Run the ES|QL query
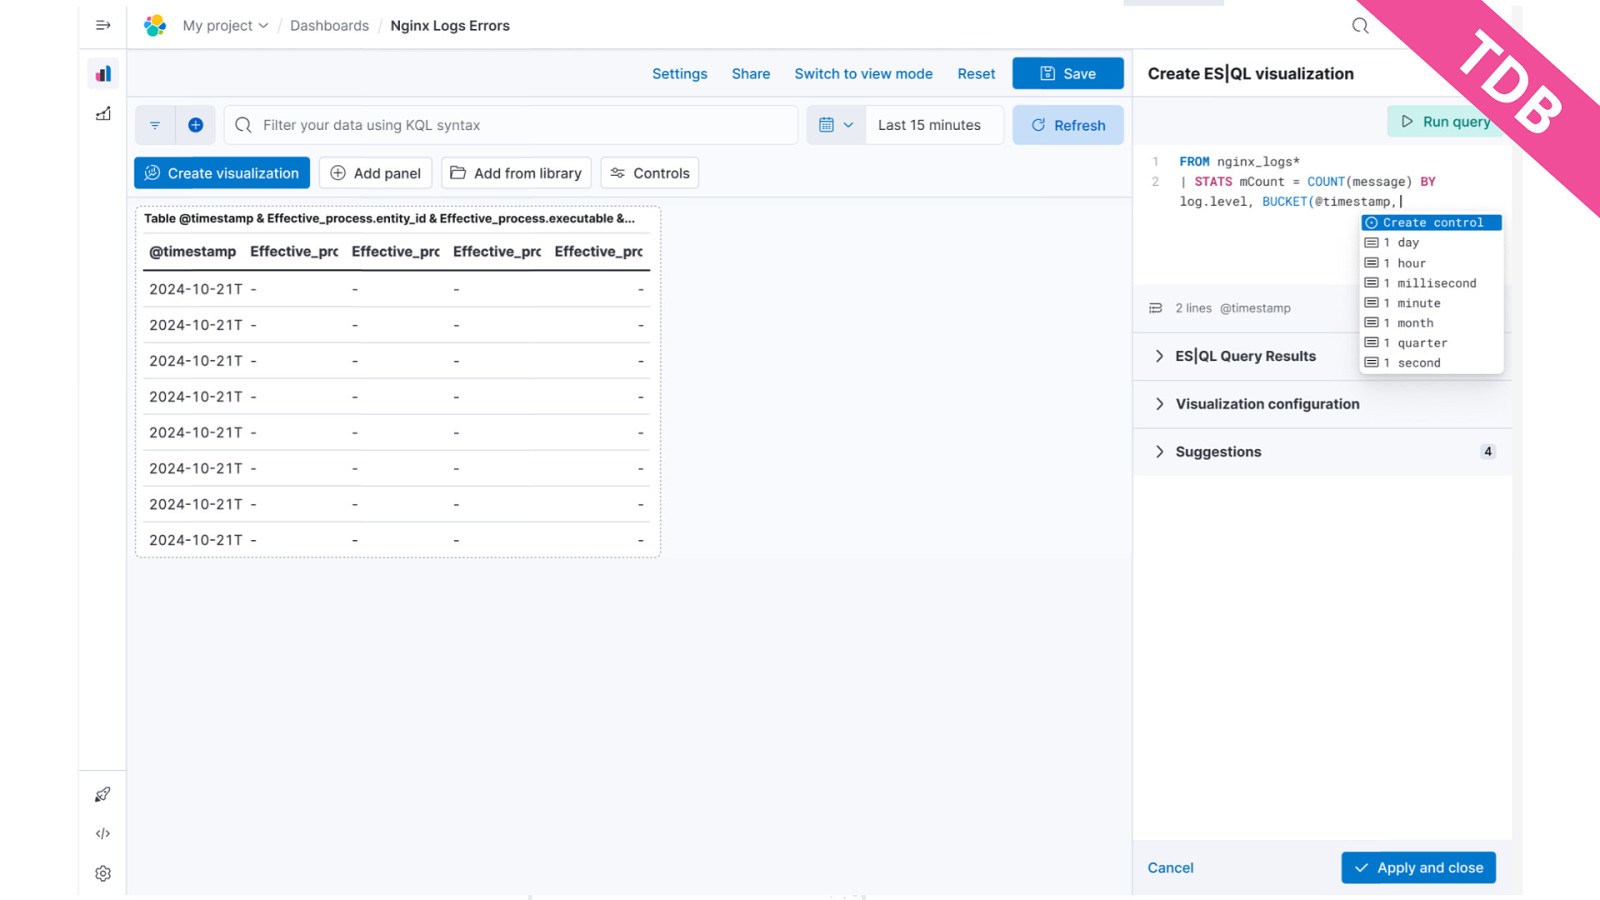 1446,122
